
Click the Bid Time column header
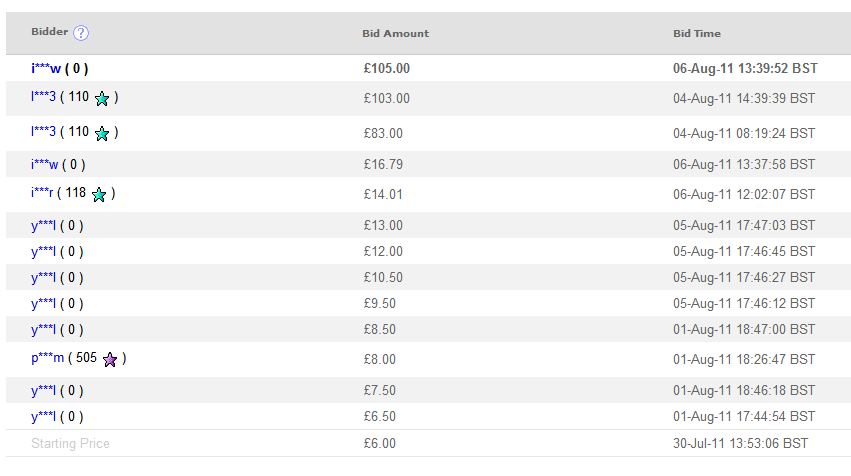pos(697,34)
